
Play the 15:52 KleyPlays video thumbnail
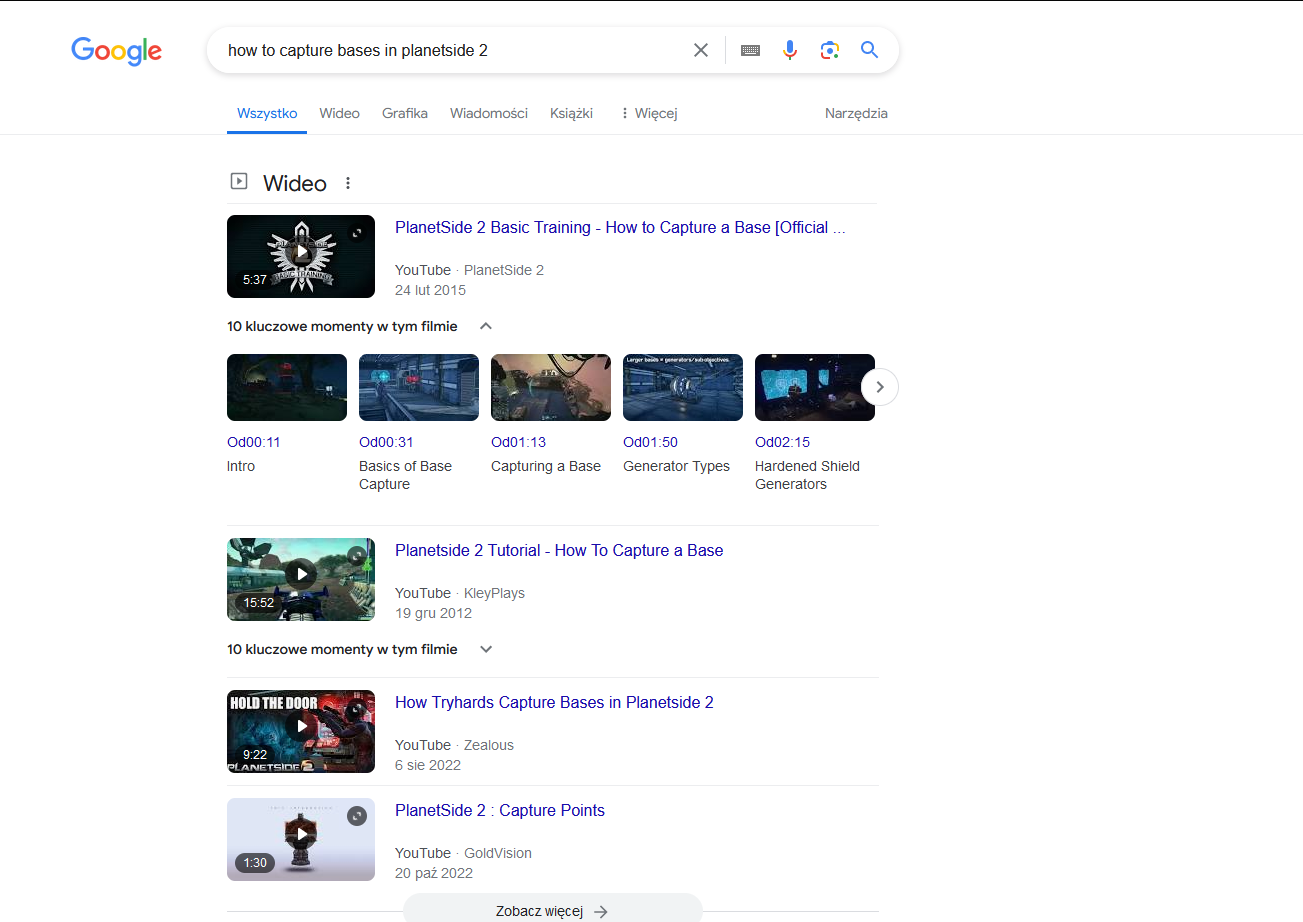click(x=301, y=579)
